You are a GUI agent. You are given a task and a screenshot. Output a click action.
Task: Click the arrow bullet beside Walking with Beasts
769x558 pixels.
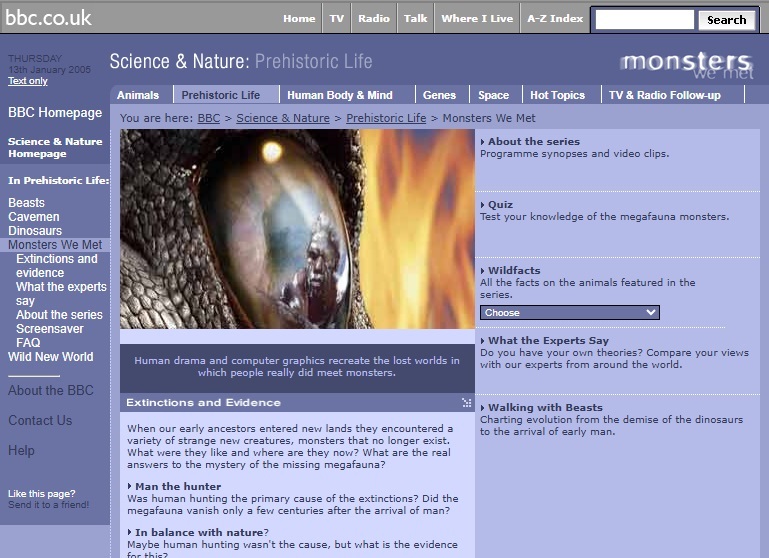click(x=483, y=408)
